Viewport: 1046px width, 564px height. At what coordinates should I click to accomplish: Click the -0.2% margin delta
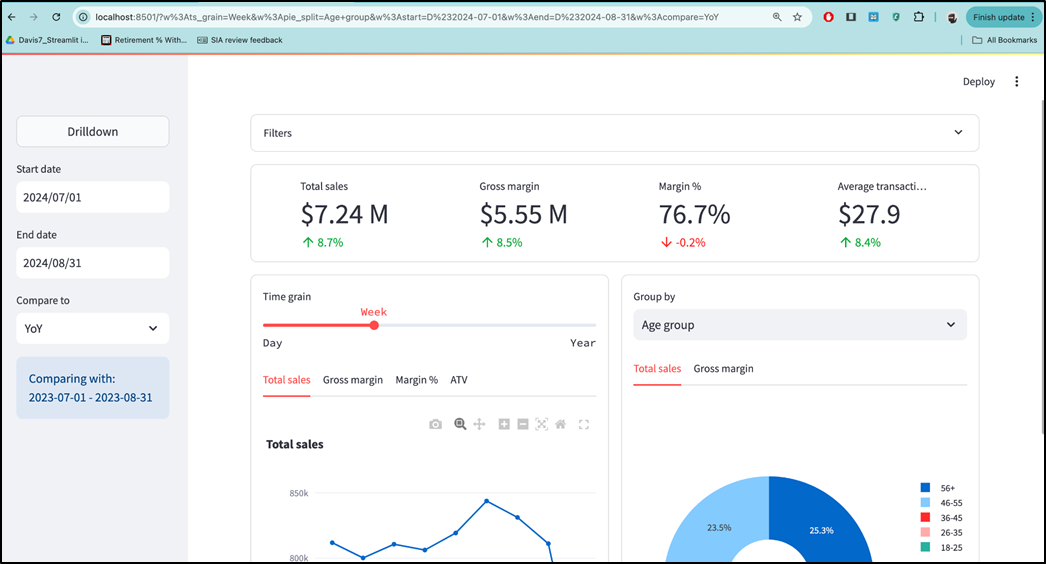(x=683, y=242)
